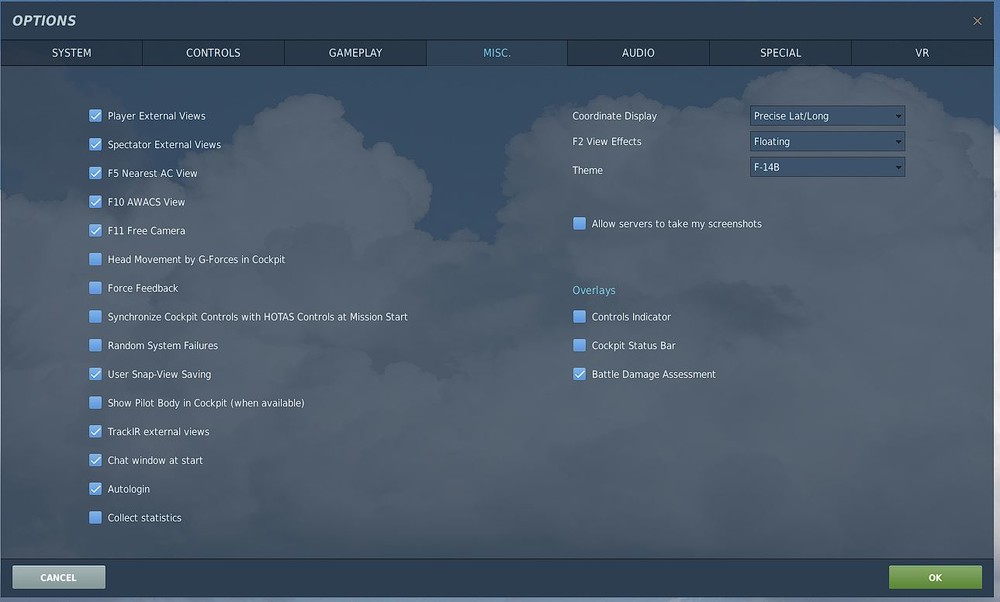This screenshot has height=602, width=1000.
Task: Open the VR tab
Action: [x=922, y=53]
